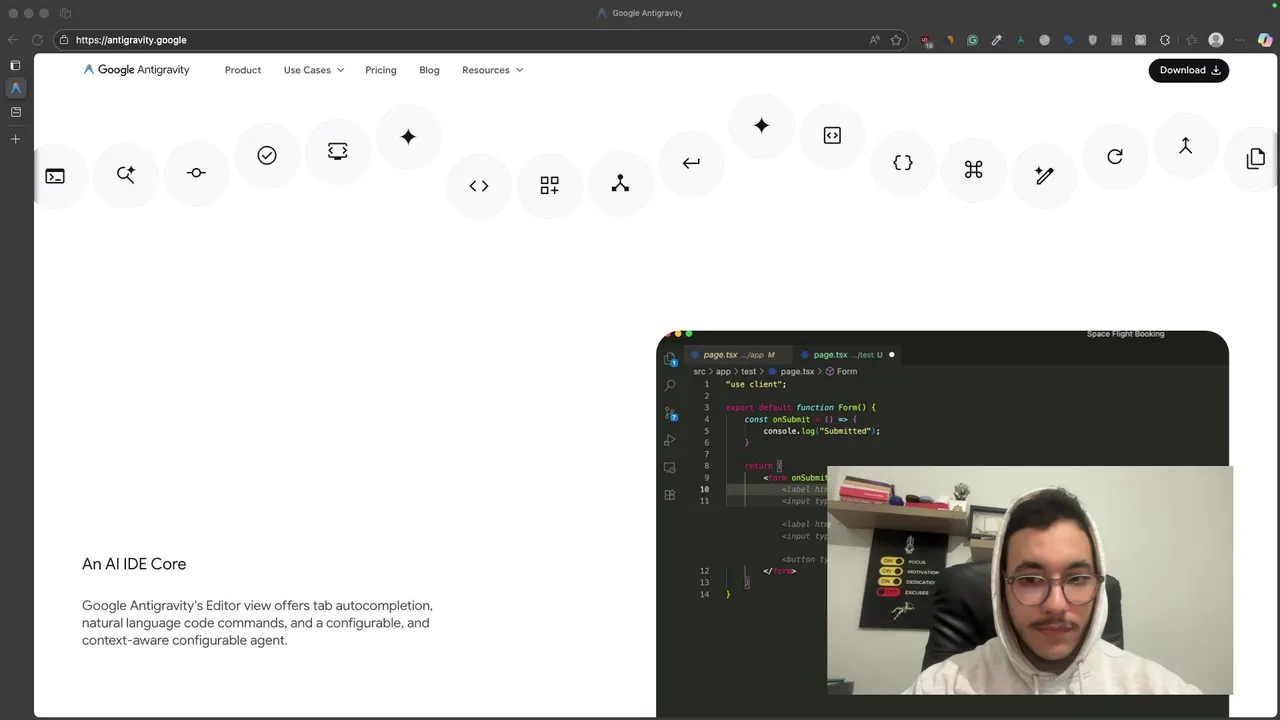The height and width of the screenshot is (720, 1280).
Task: Click the grid plus widgets icon bubble
Action: pyautogui.click(x=550, y=185)
